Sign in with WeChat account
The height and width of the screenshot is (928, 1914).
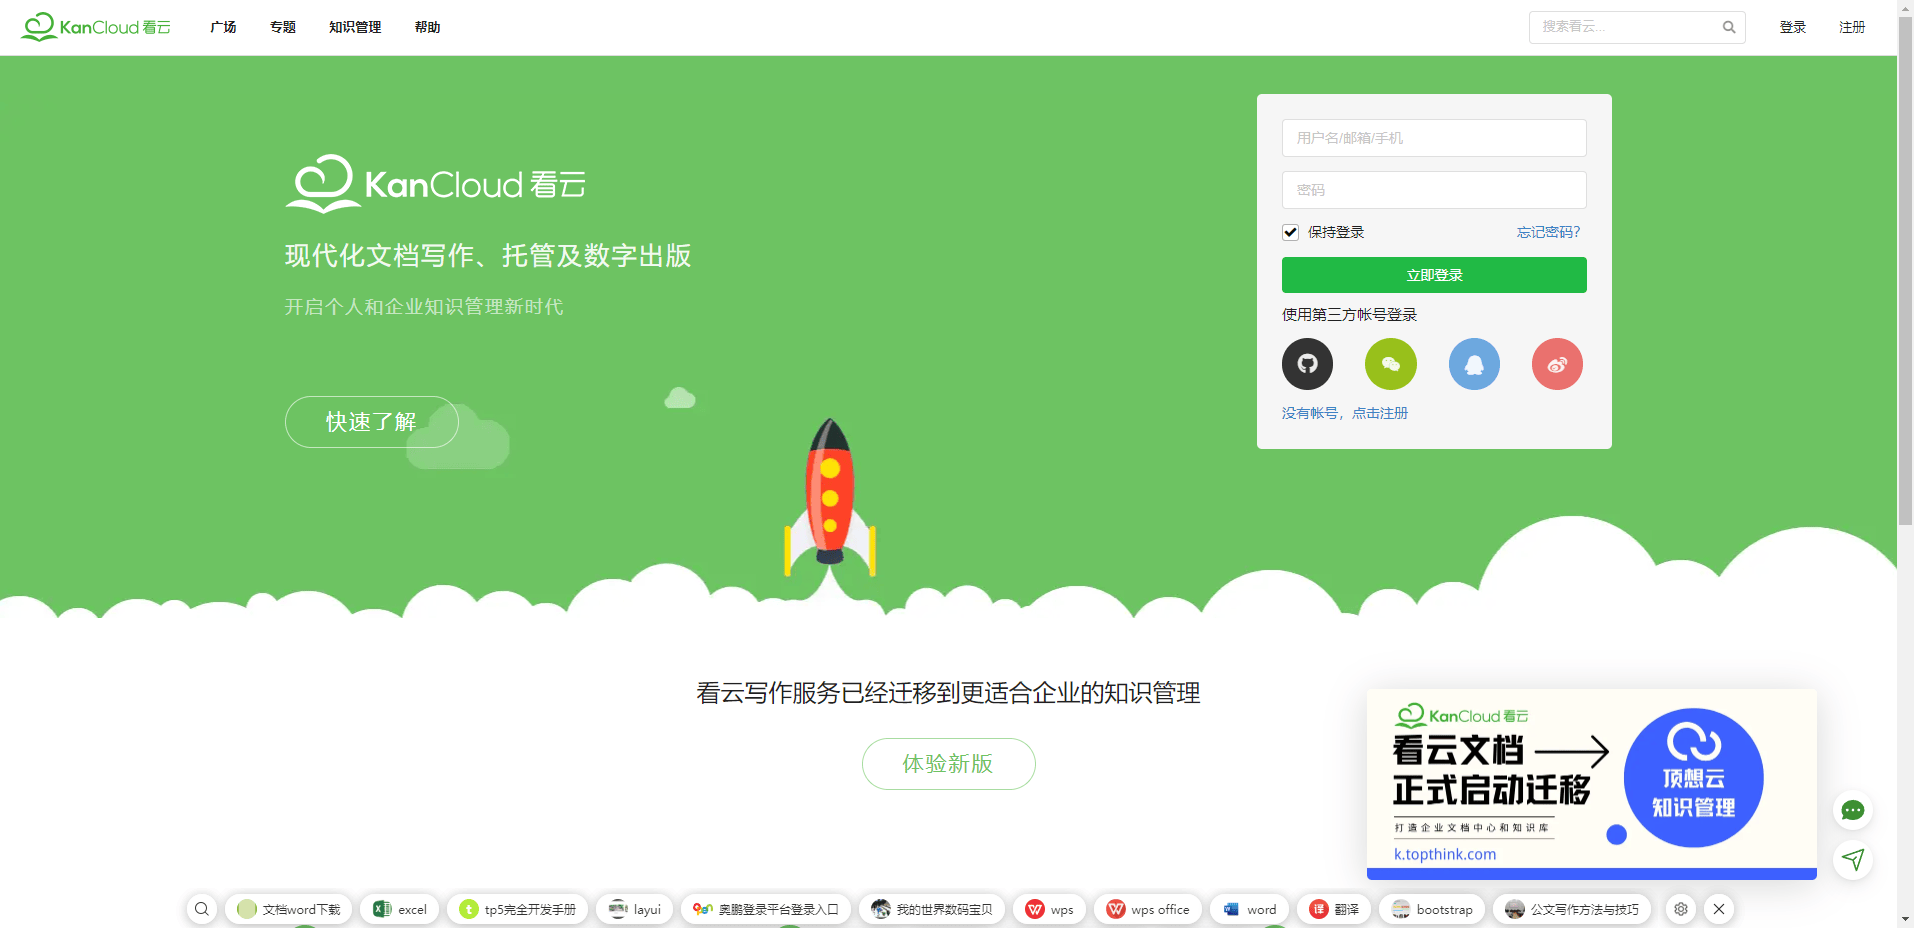pos(1390,363)
